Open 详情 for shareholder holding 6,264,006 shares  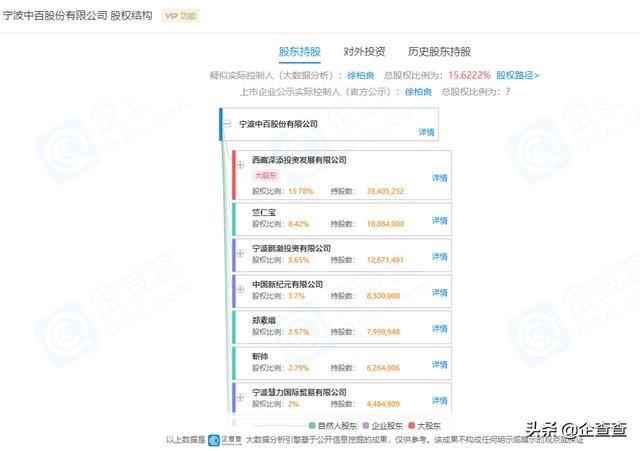(x=440, y=364)
